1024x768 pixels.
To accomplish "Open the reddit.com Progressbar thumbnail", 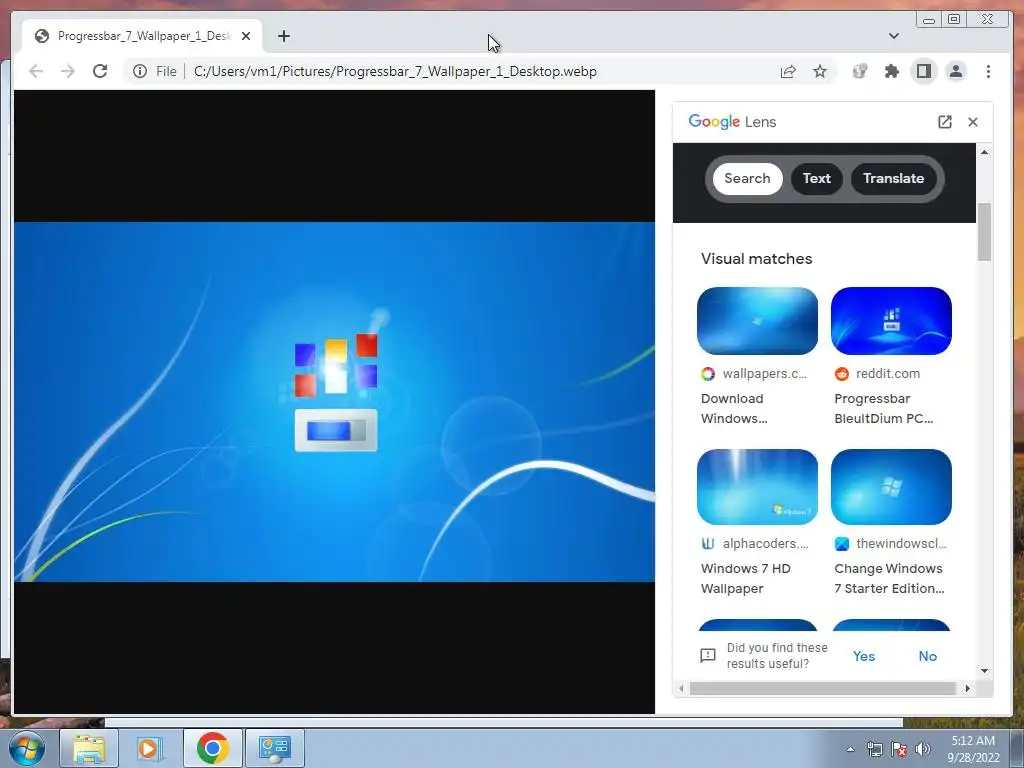I will pos(891,321).
